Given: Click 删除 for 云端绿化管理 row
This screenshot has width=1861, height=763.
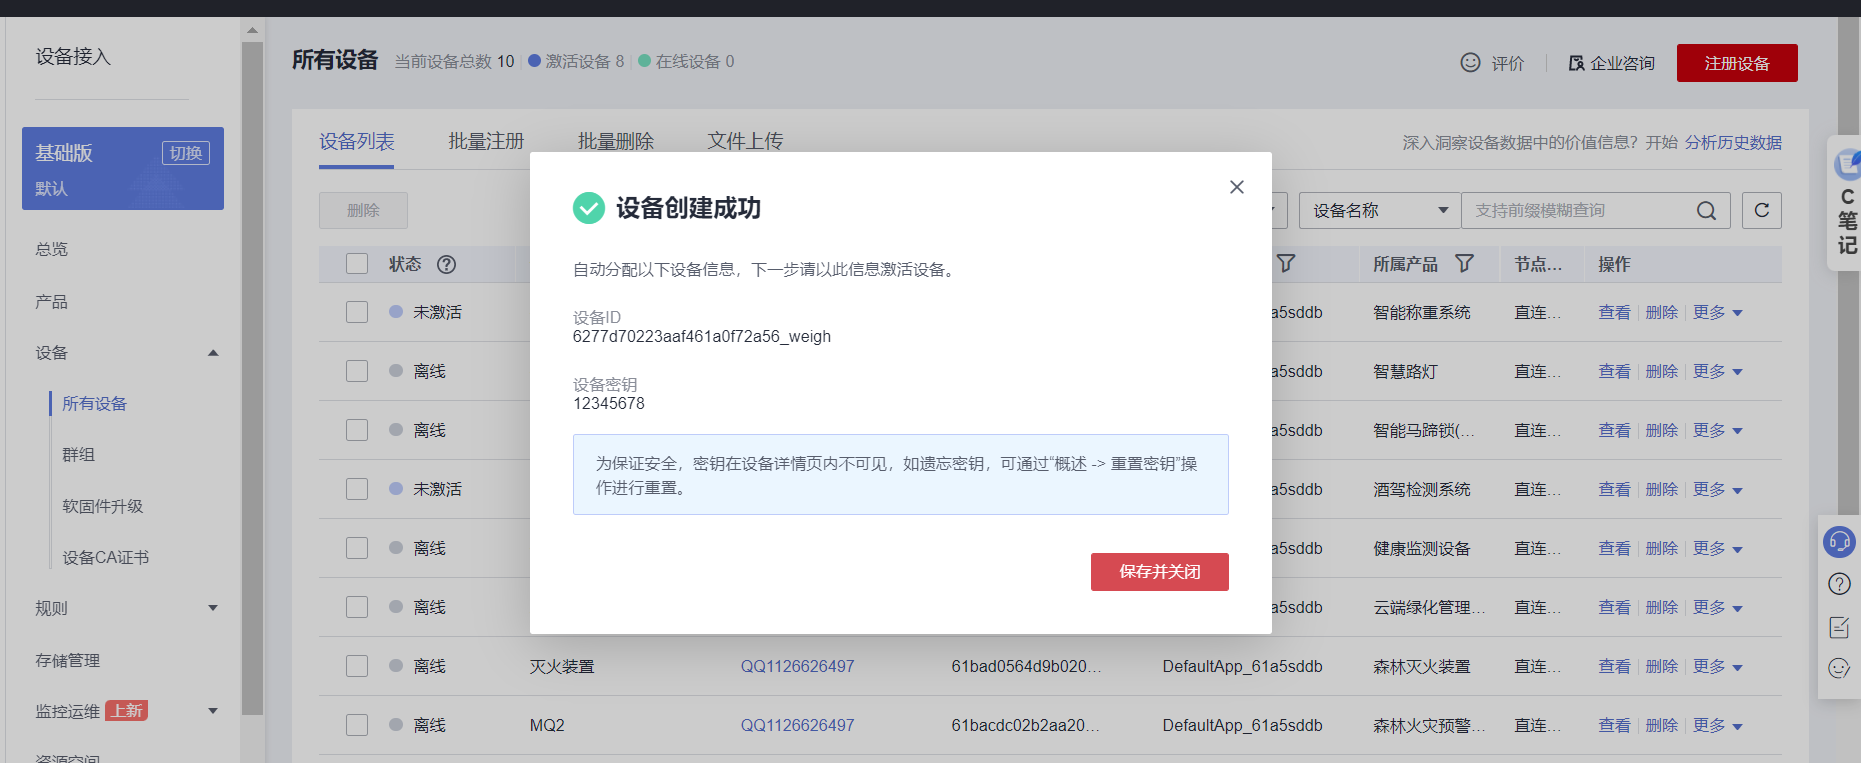Looking at the screenshot, I should coord(1662,607).
